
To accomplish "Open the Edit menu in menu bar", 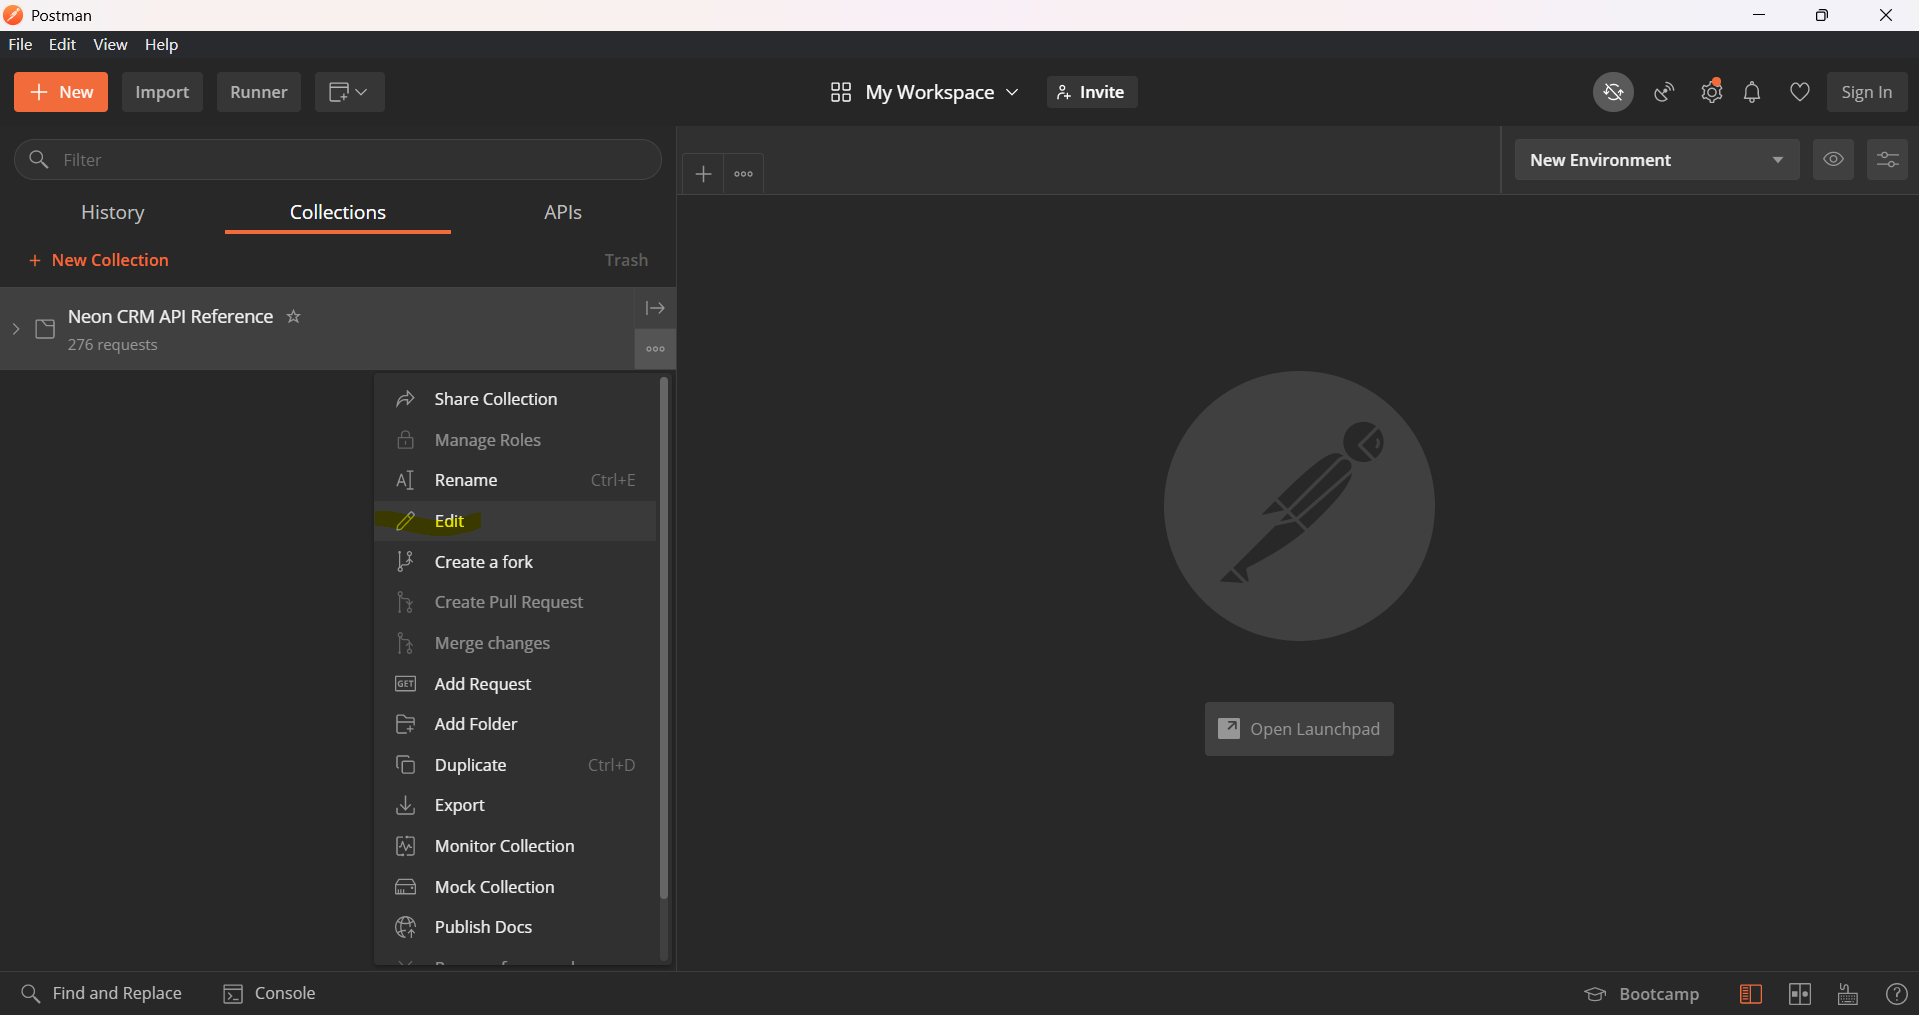I will pos(62,44).
